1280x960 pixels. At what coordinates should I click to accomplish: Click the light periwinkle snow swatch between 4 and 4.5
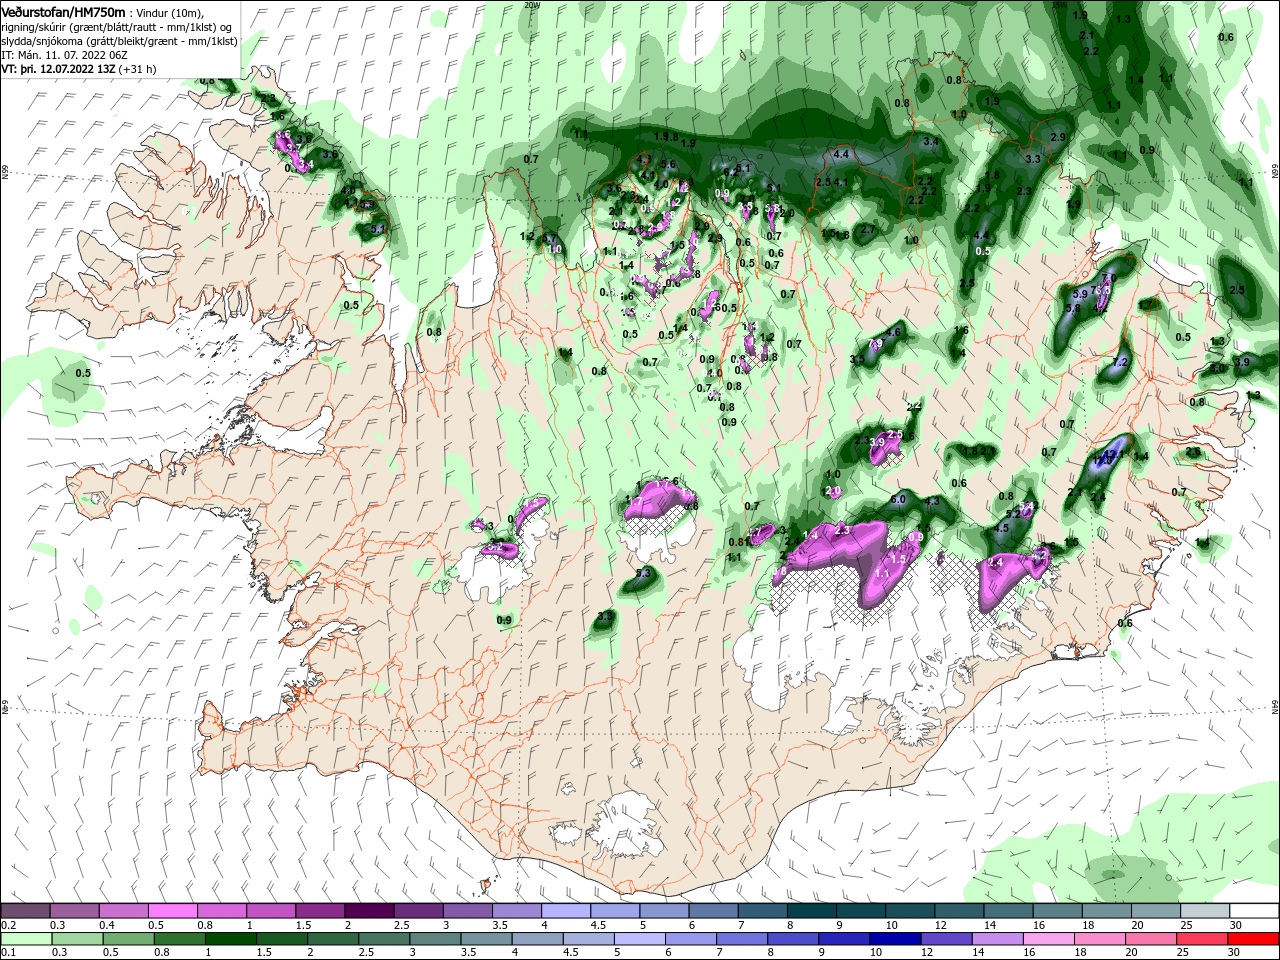(565, 911)
